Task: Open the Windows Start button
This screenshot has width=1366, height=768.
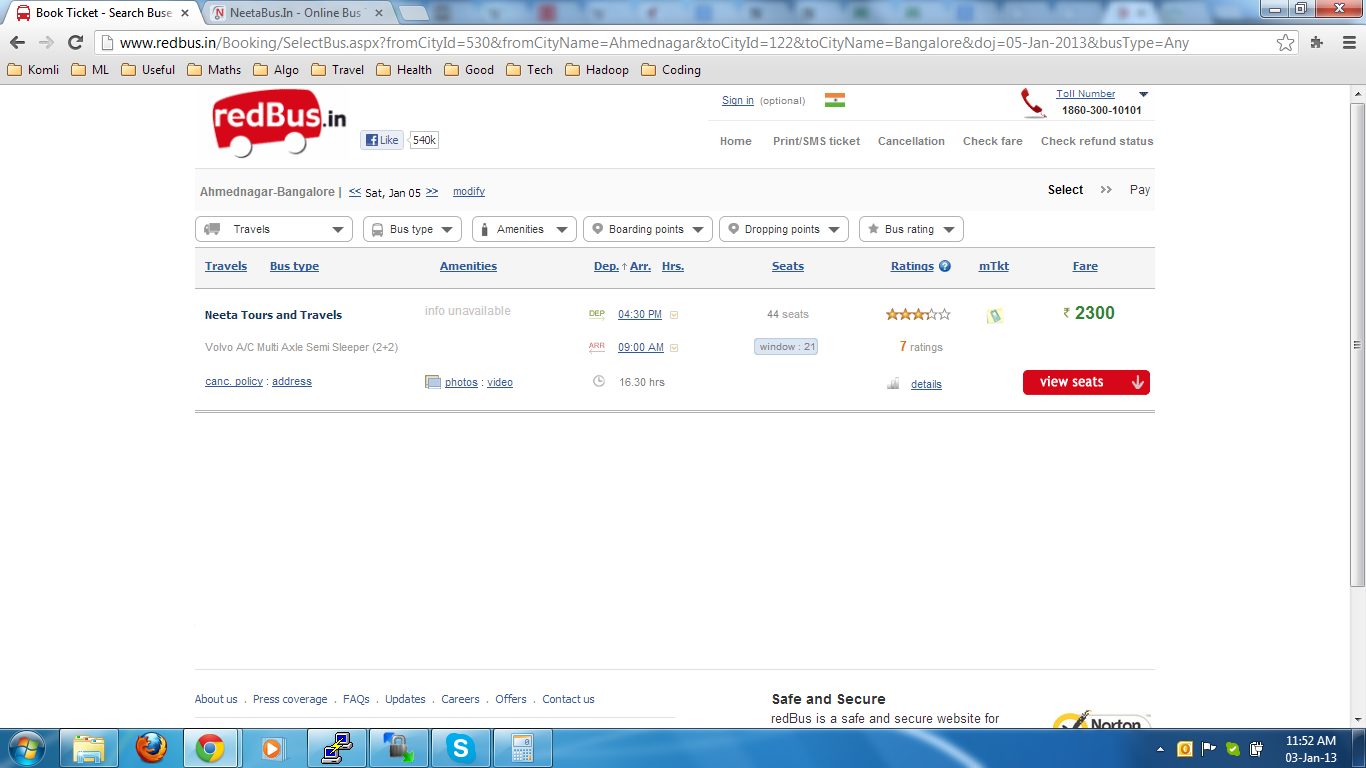Action: (26, 748)
